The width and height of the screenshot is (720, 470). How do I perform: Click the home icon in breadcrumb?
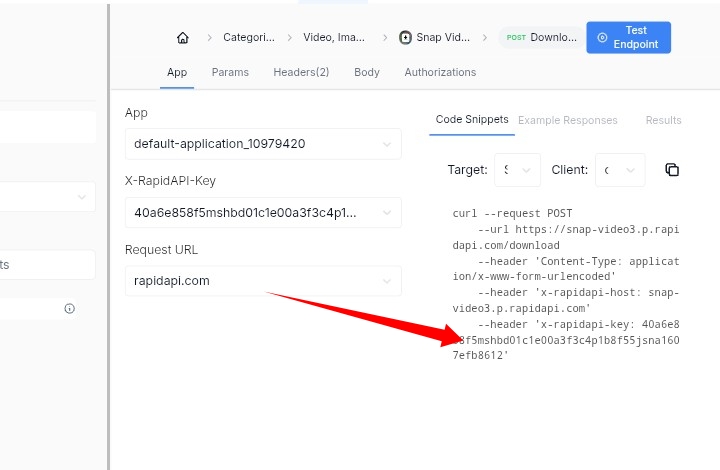click(x=182, y=38)
